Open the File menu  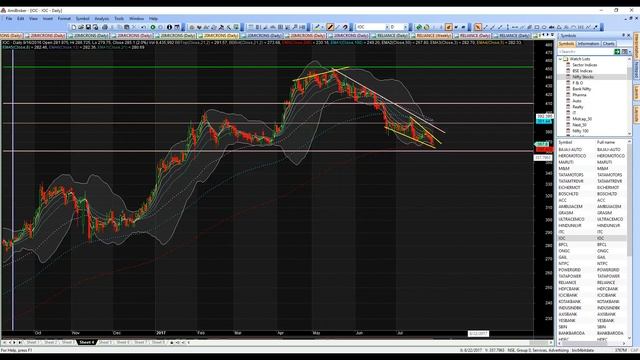[9, 18]
